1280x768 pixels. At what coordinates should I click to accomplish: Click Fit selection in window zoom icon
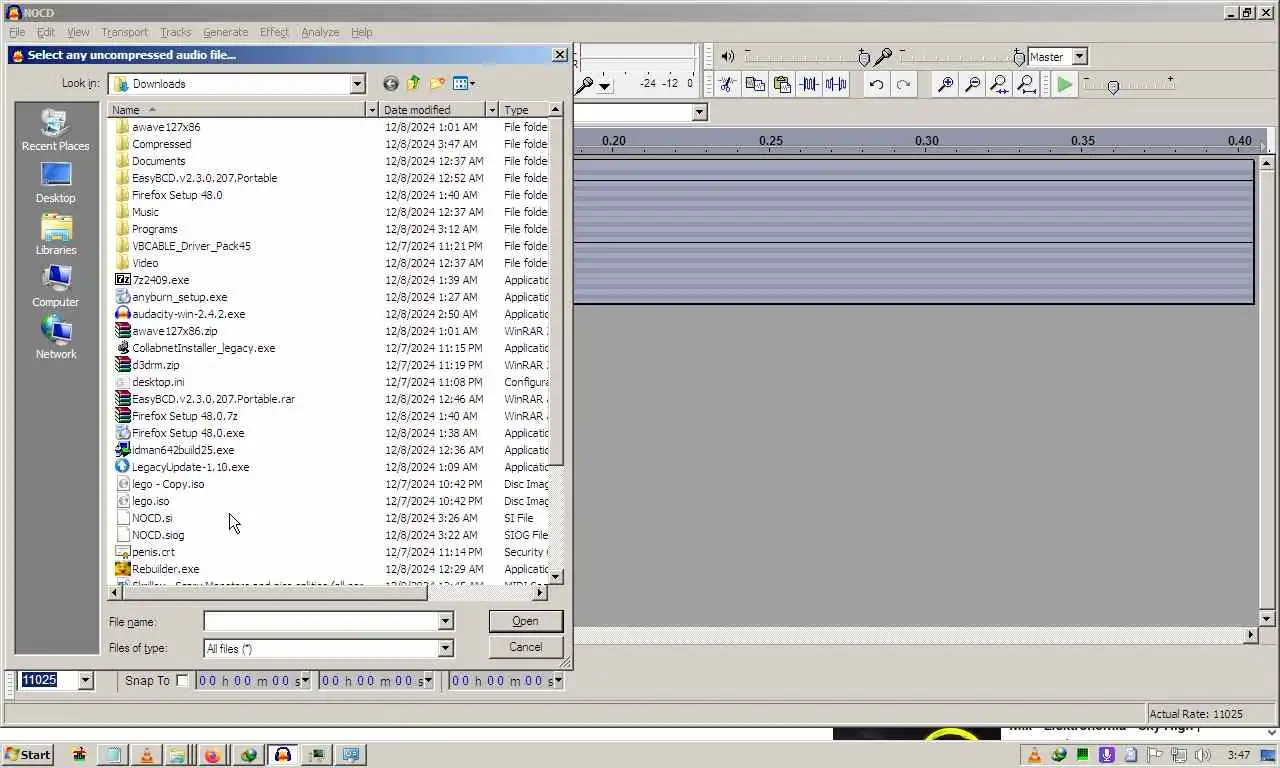tap(998, 85)
